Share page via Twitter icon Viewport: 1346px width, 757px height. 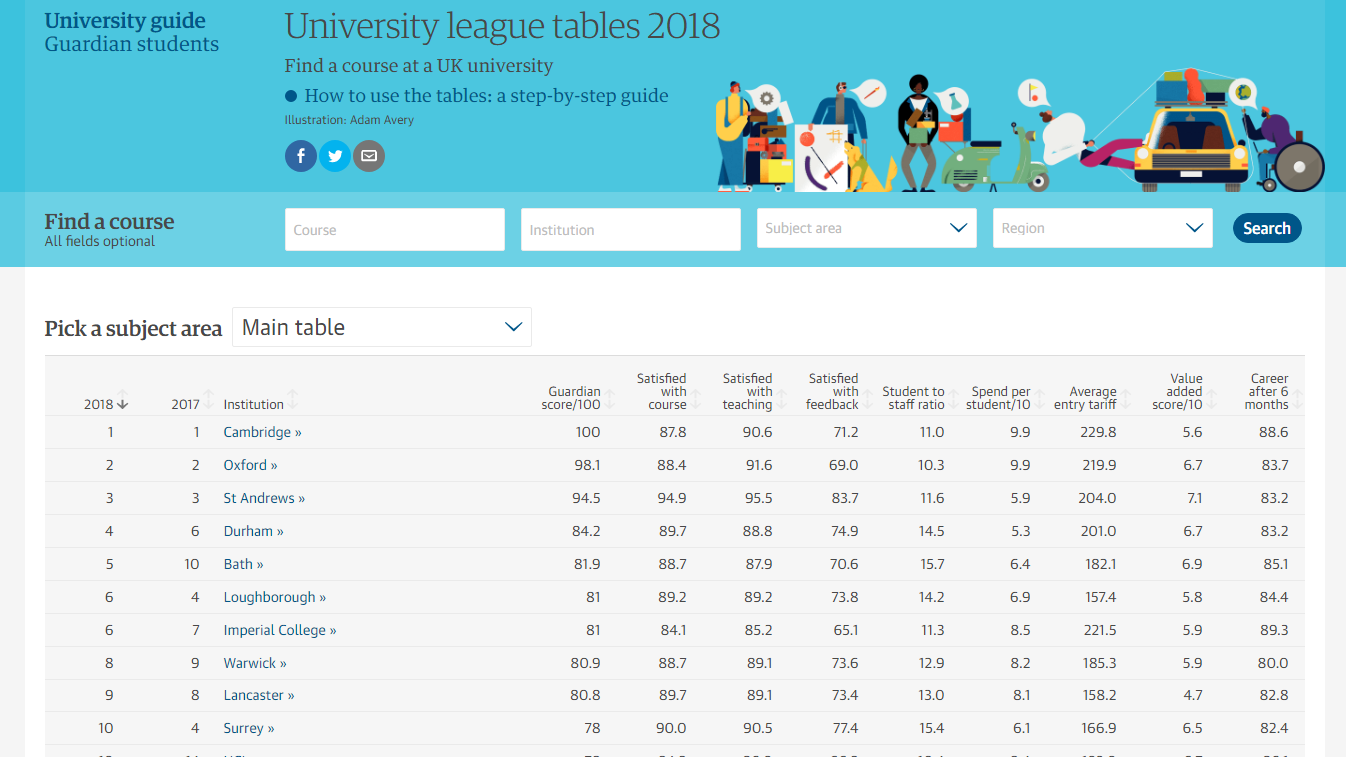[x=335, y=156]
